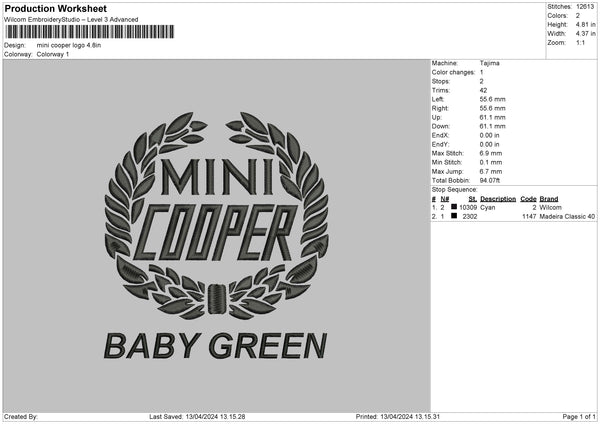
Task: Click the Machine value 'Tajima'
Action: point(489,63)
